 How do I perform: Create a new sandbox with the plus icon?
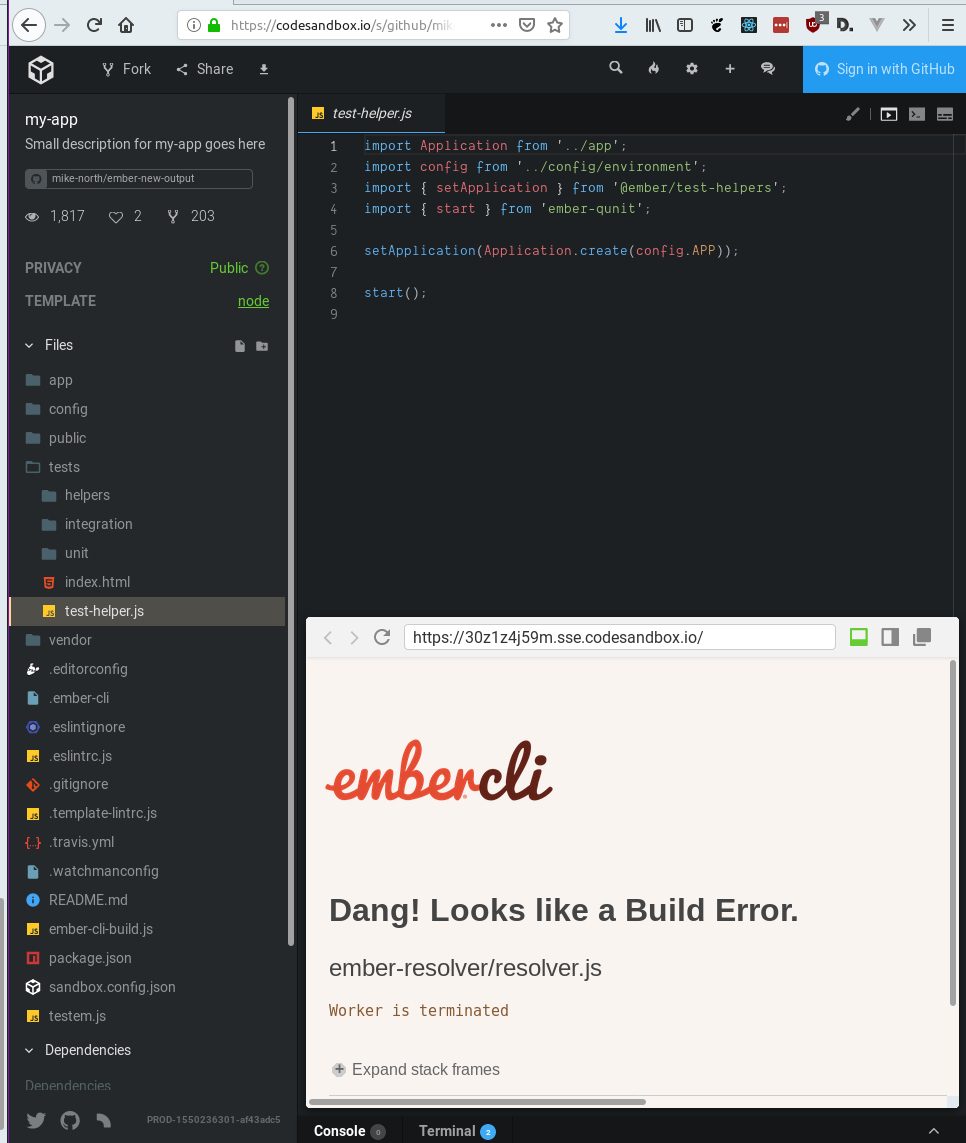click(x=729, y=68)
